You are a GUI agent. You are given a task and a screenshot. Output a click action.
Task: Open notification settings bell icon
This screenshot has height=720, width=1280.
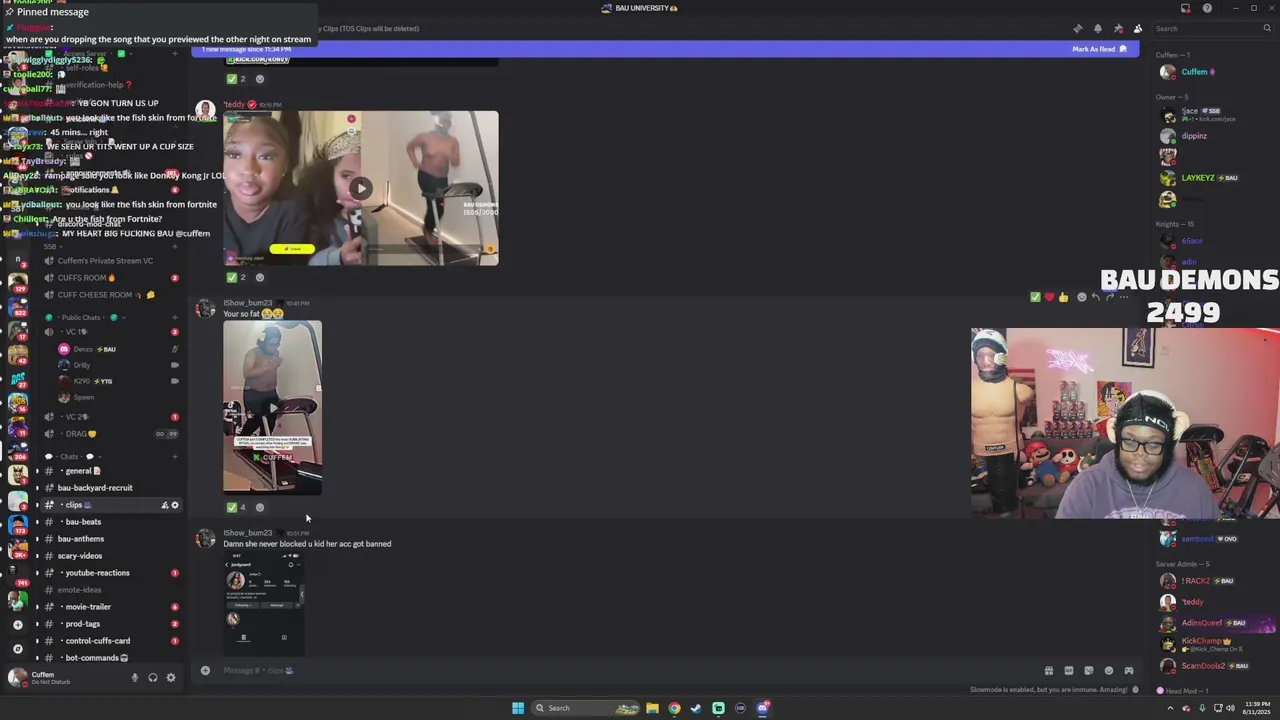[x=1097, y=28]
